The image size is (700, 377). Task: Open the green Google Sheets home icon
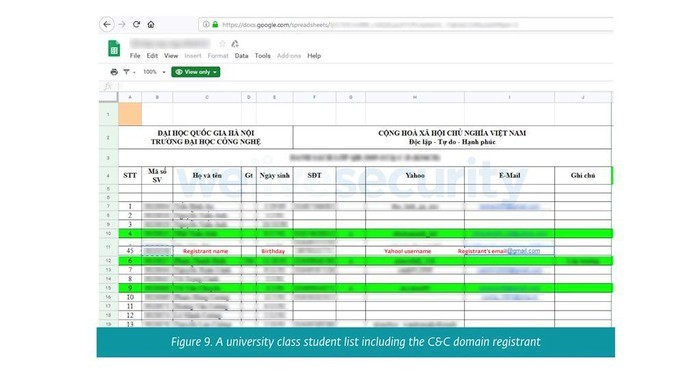114,49
